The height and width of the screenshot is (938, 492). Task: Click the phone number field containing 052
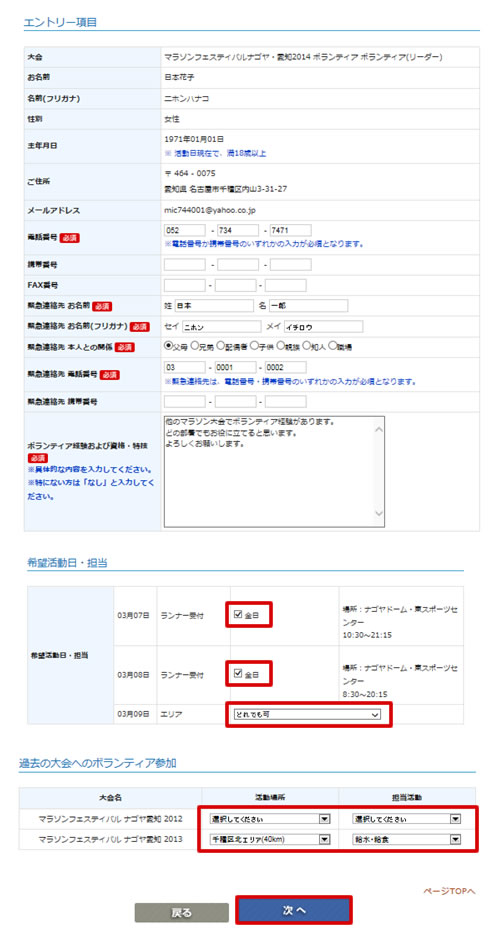point(184,231)
